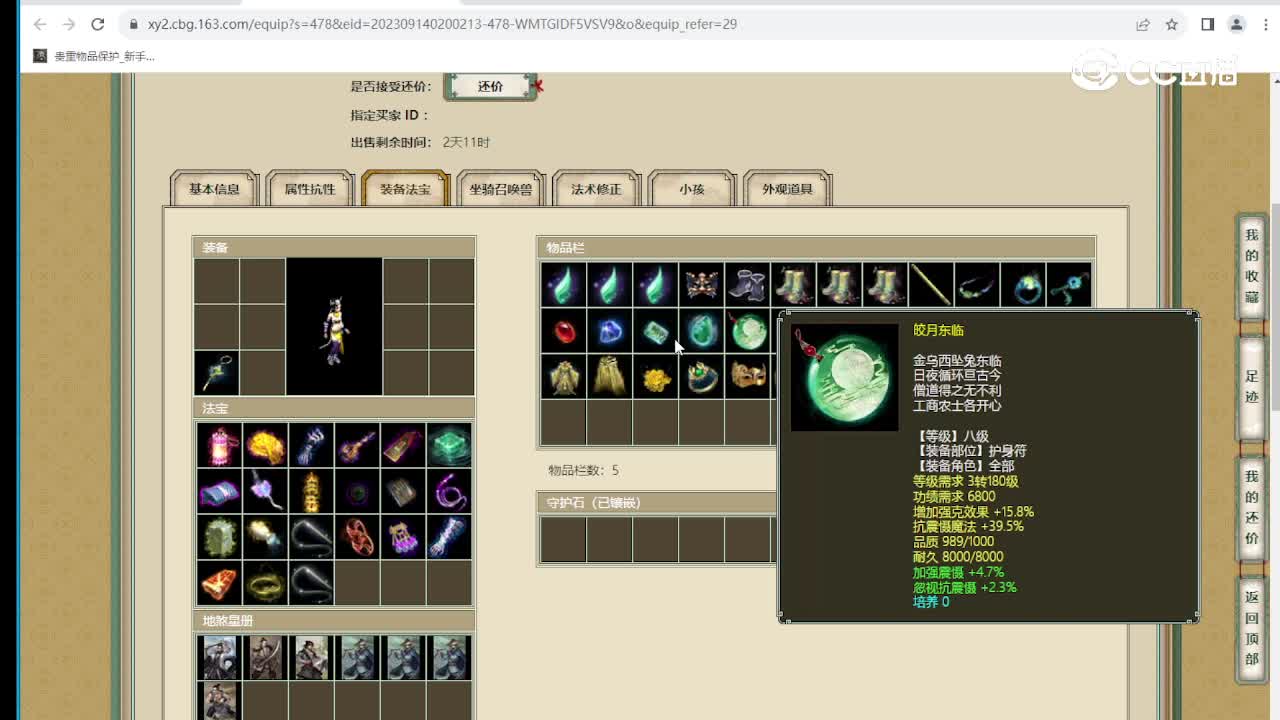Select the purple fly-whisk 法宝 icon

point(265,491)
